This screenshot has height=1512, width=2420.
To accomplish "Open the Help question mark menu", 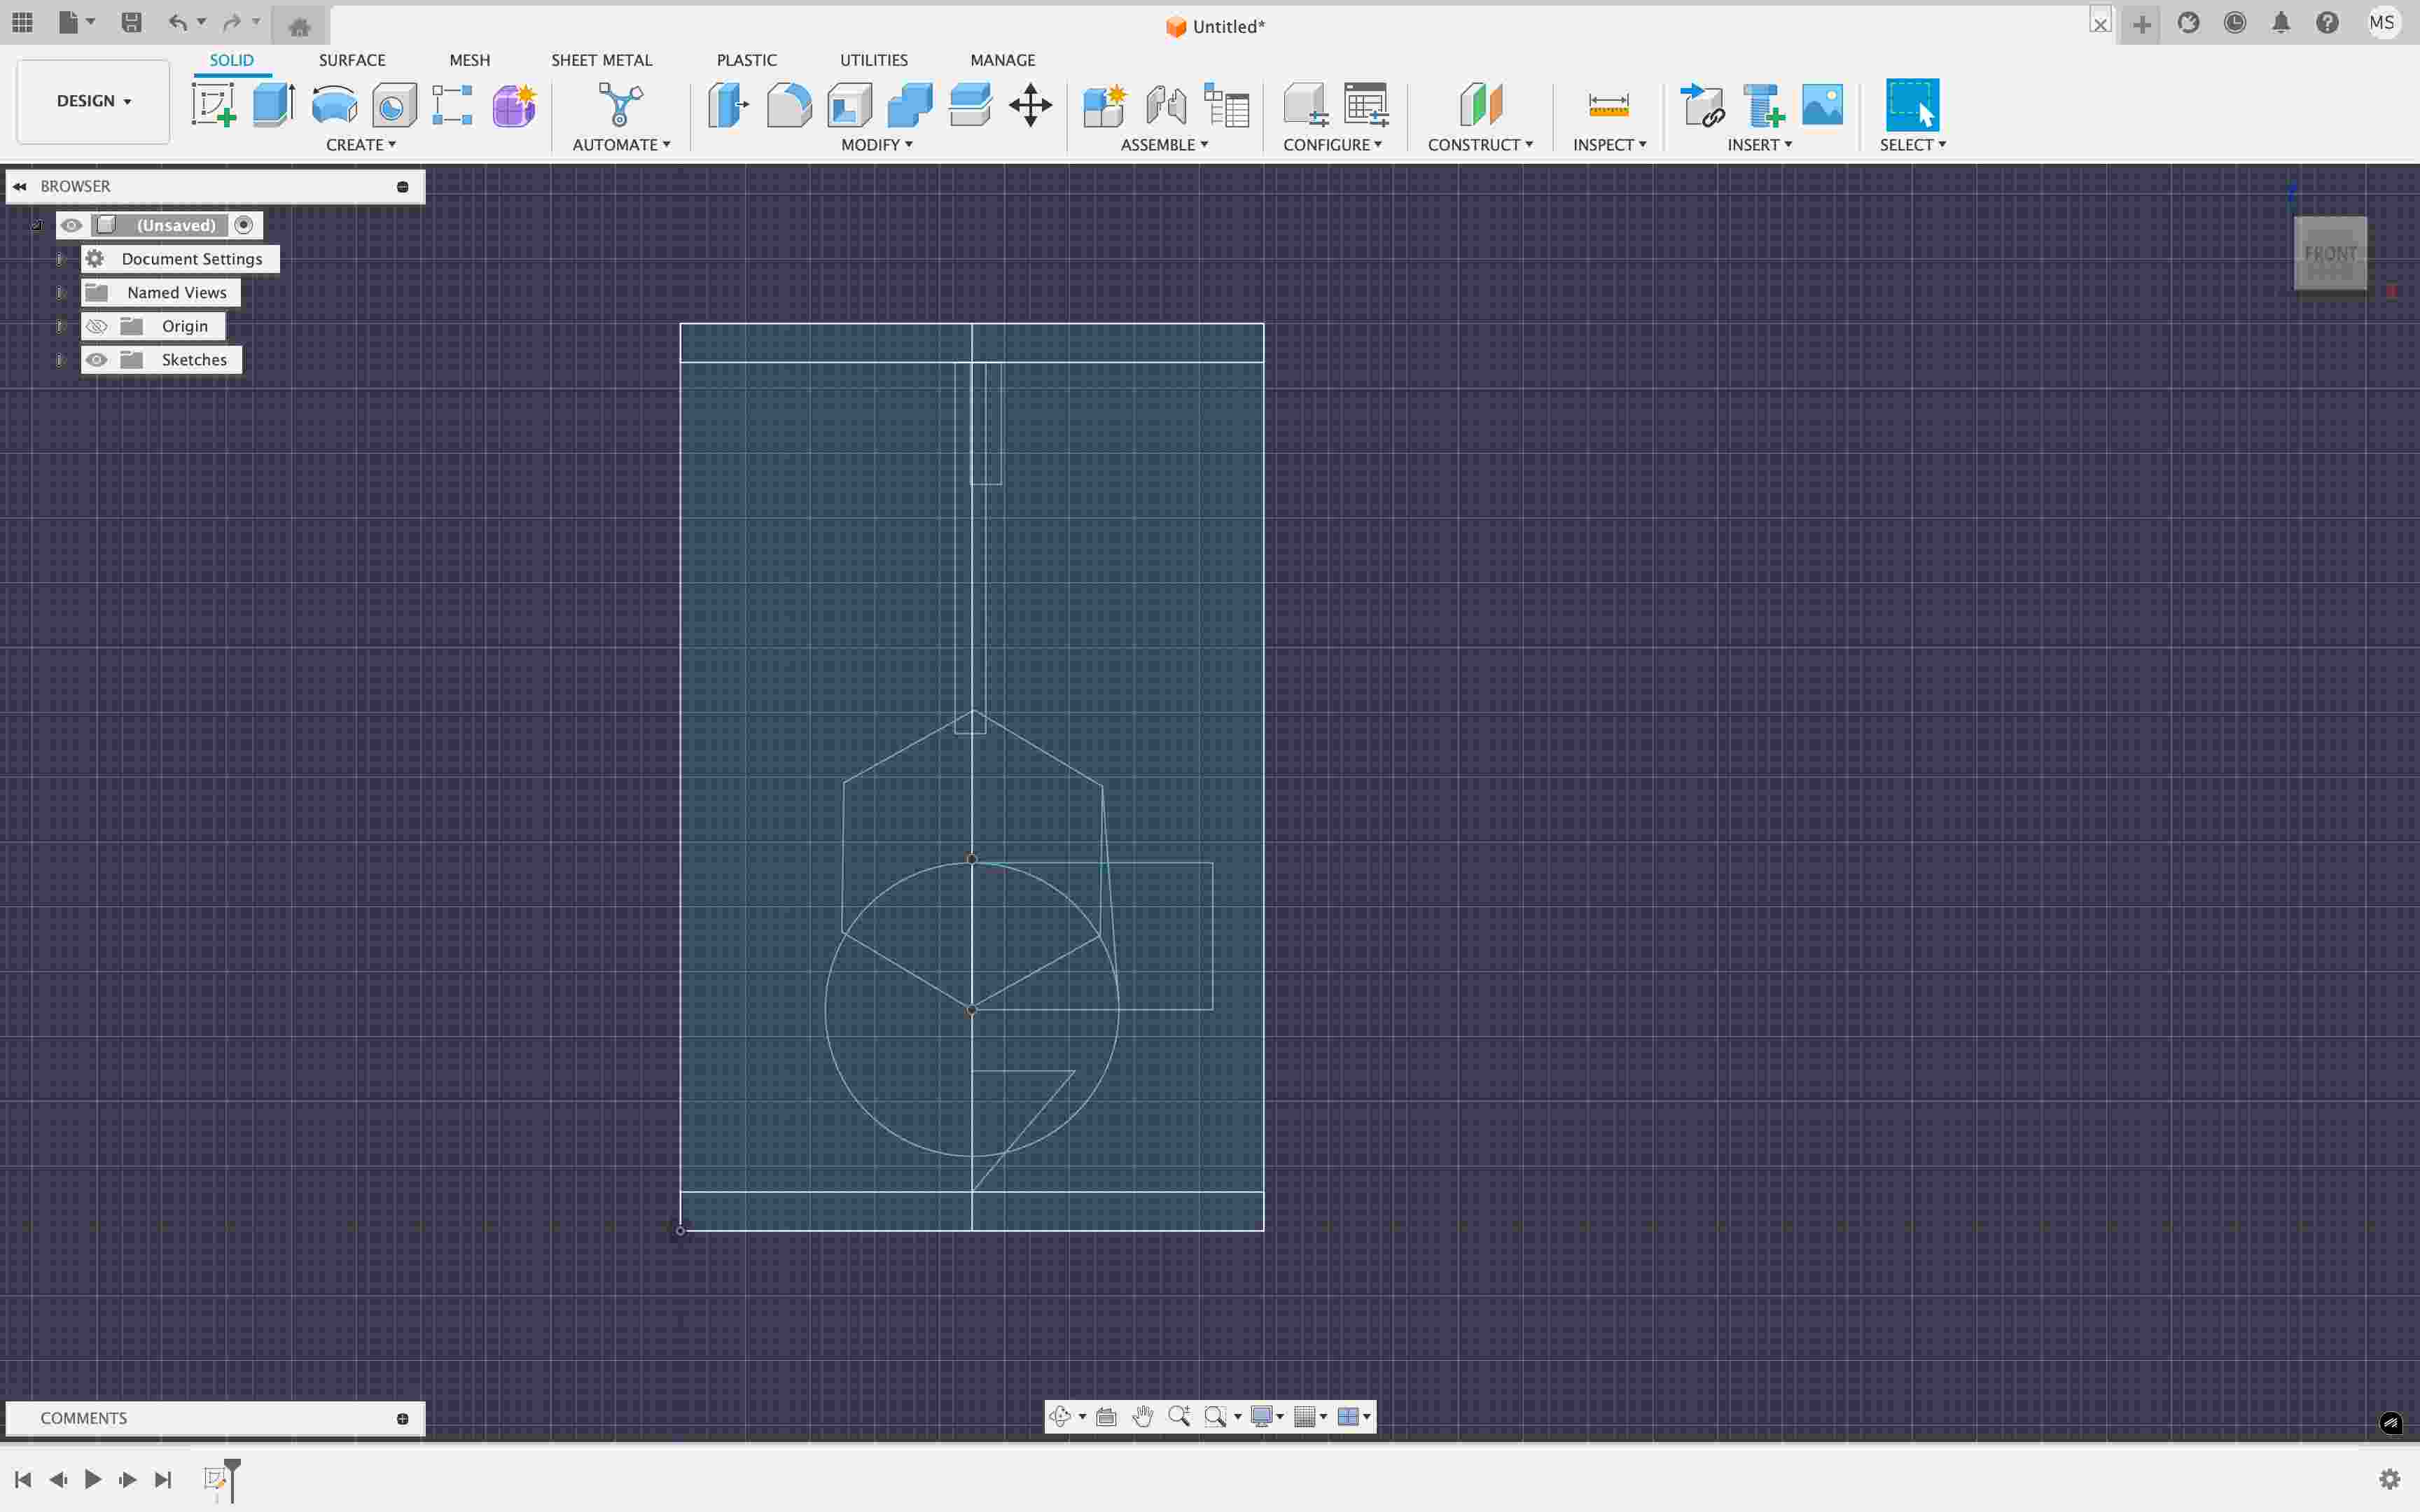I will point(2327,23).
